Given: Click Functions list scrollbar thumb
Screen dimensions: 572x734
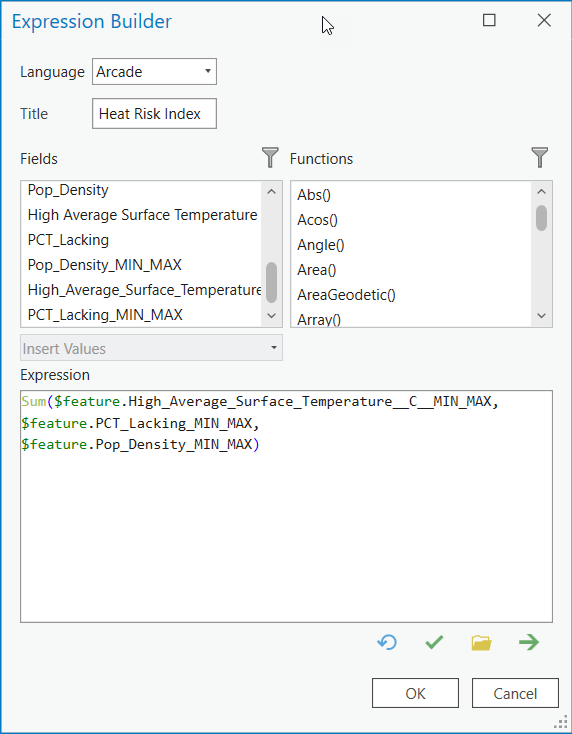Looking at the screenshot, I should [542, 218].
